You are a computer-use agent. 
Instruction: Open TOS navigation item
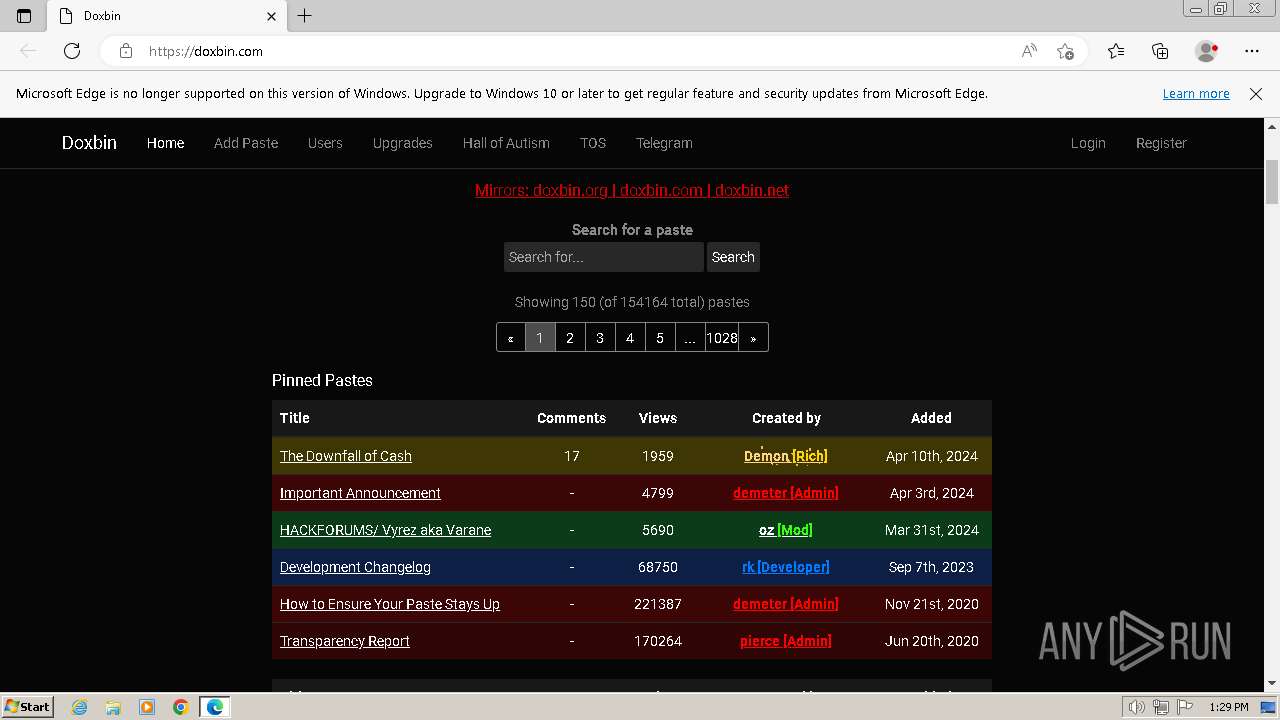[x=593, y=143]
